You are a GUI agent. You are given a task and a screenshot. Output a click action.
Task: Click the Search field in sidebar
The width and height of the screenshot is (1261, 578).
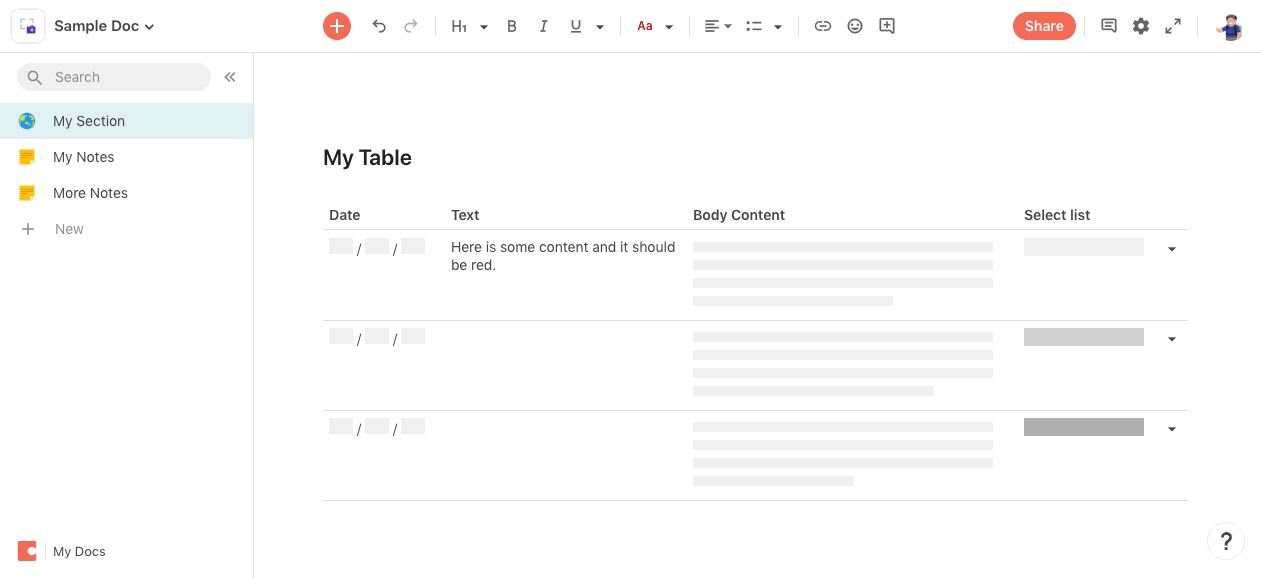(114, 77)
